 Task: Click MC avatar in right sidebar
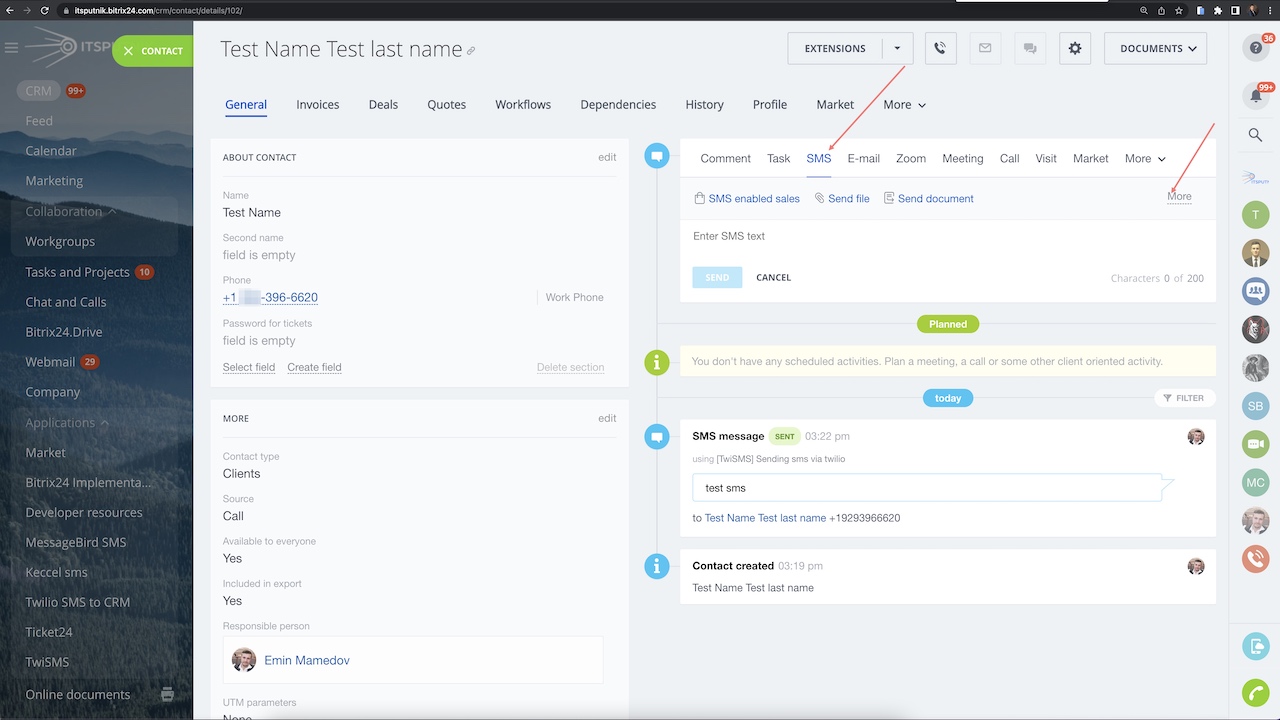(1256, 483)
